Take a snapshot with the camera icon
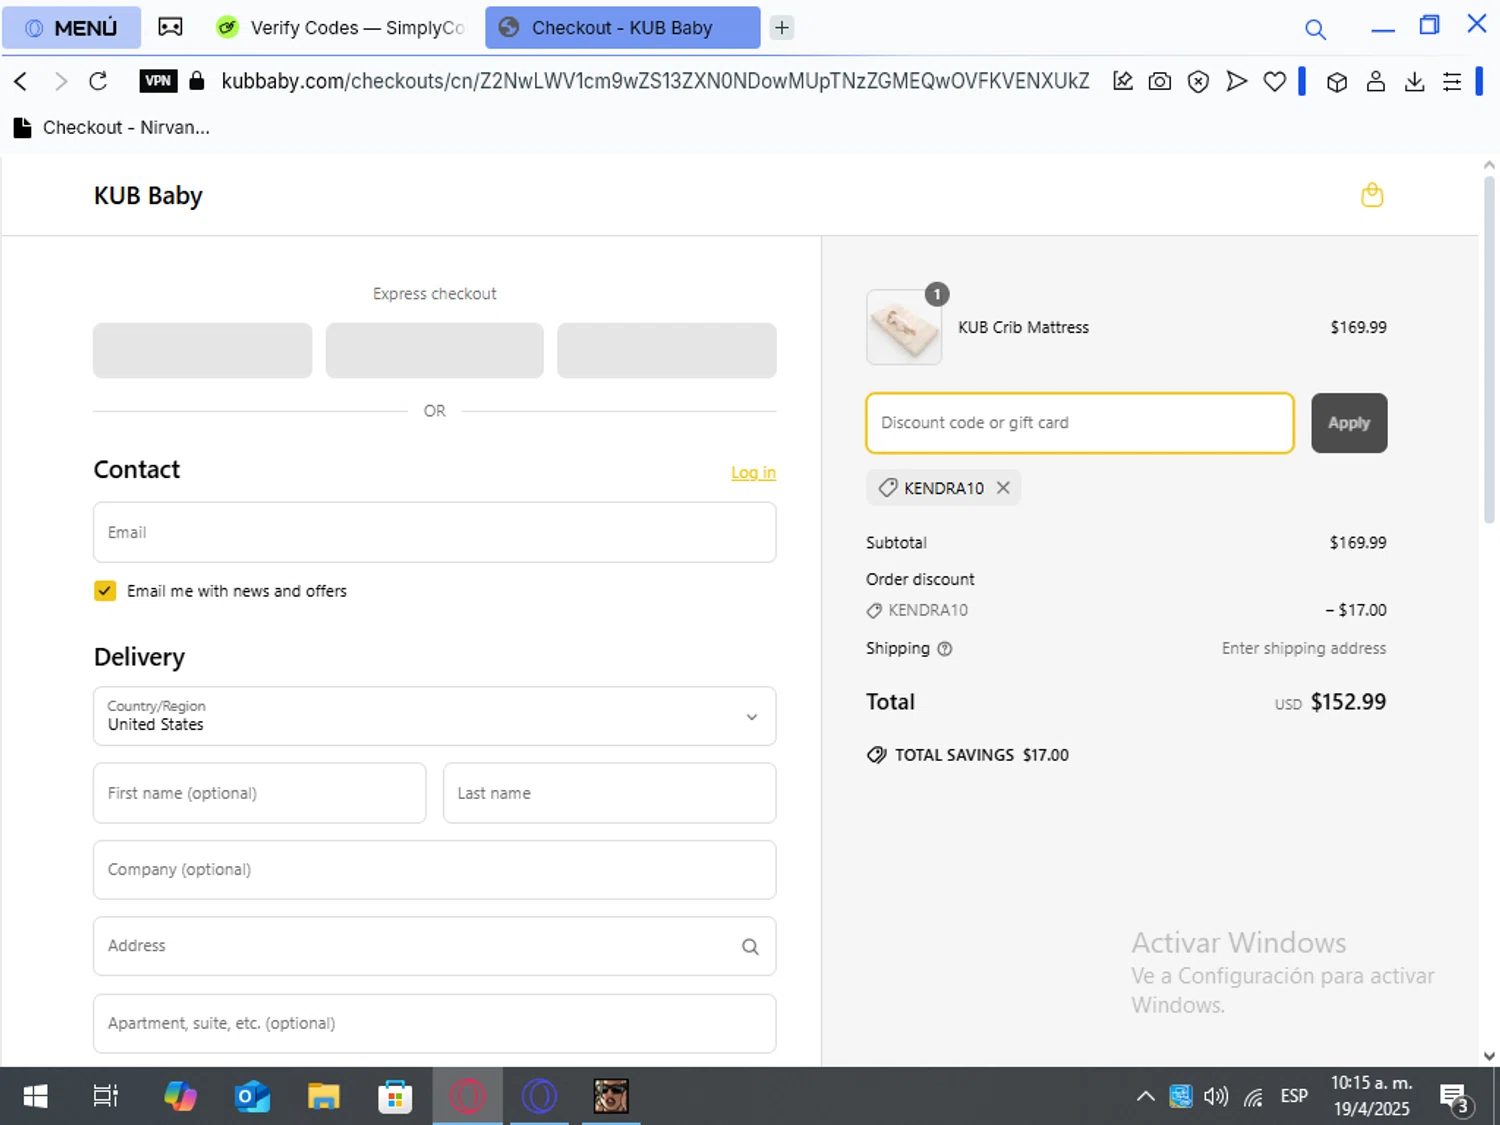The image size is (1500, 1125). tap(1160, 81)
